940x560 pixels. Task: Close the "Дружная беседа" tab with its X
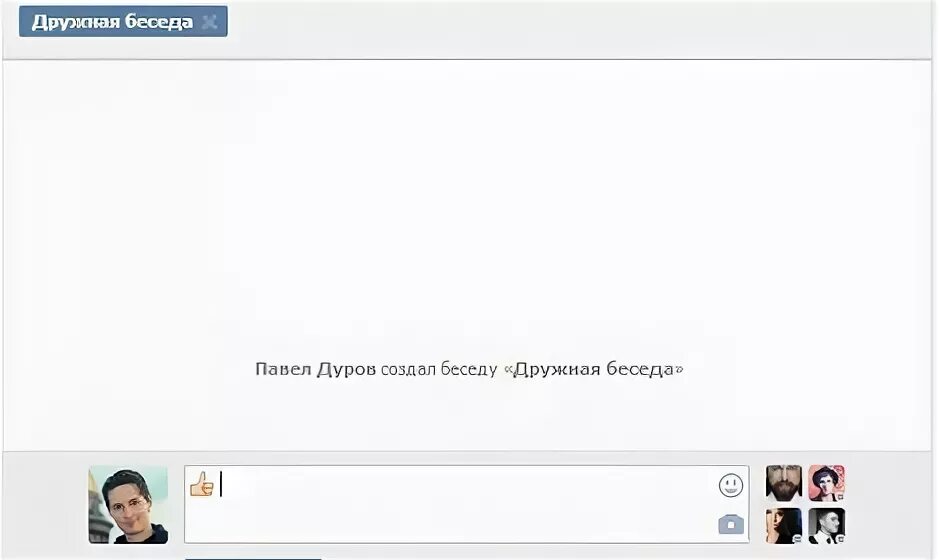(x=209, y=22)
